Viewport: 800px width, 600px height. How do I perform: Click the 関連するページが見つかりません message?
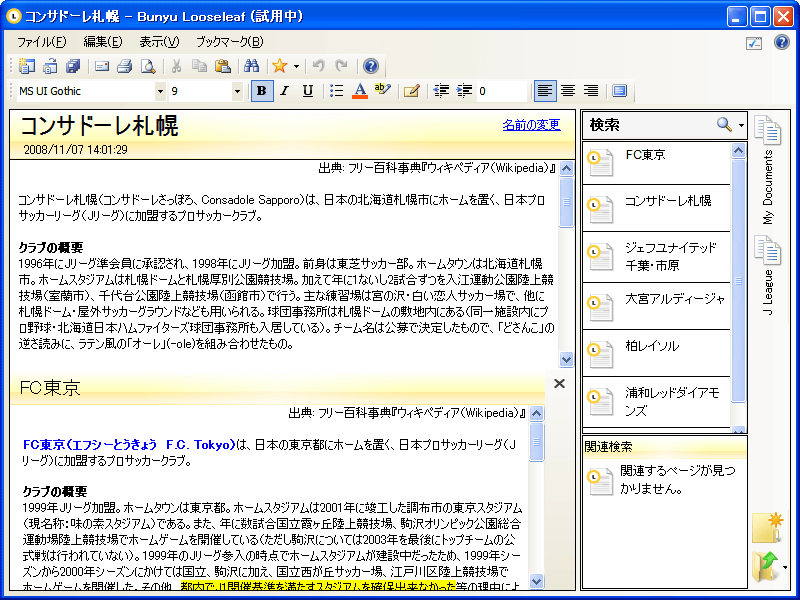point(678,480)
